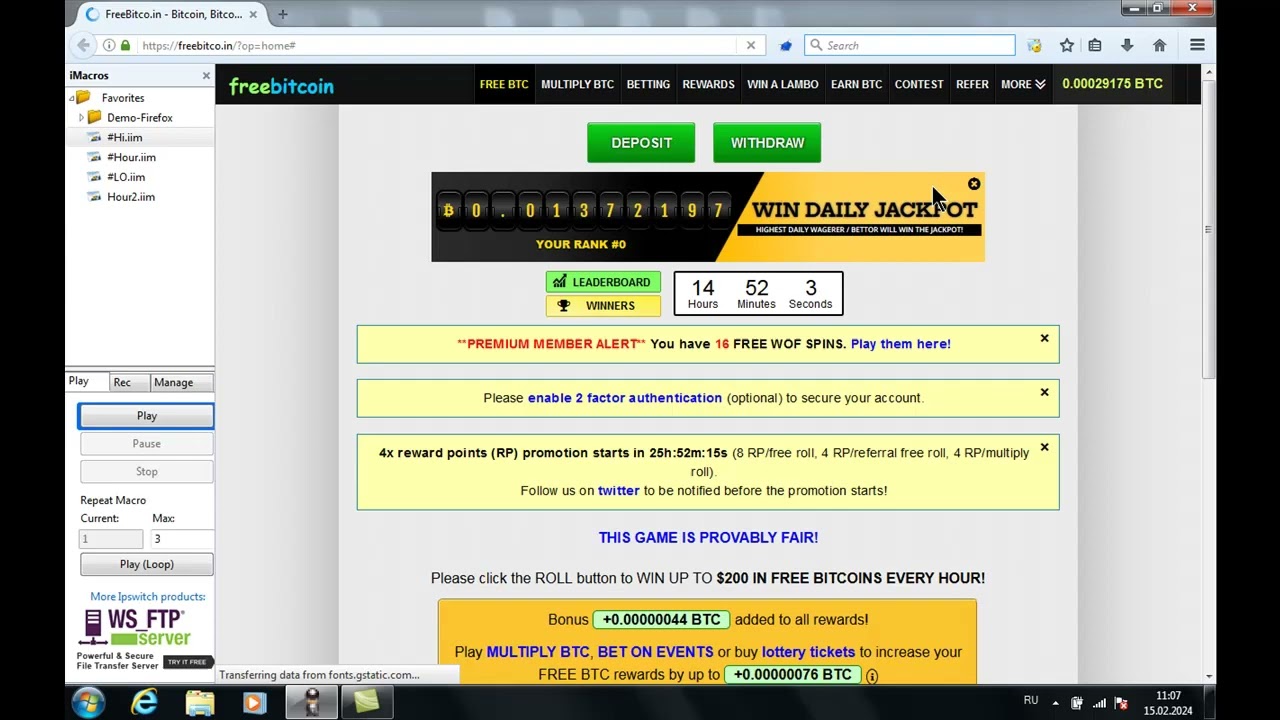
Task: Open the FREE BTC menu item
Action: coord(504,84)
